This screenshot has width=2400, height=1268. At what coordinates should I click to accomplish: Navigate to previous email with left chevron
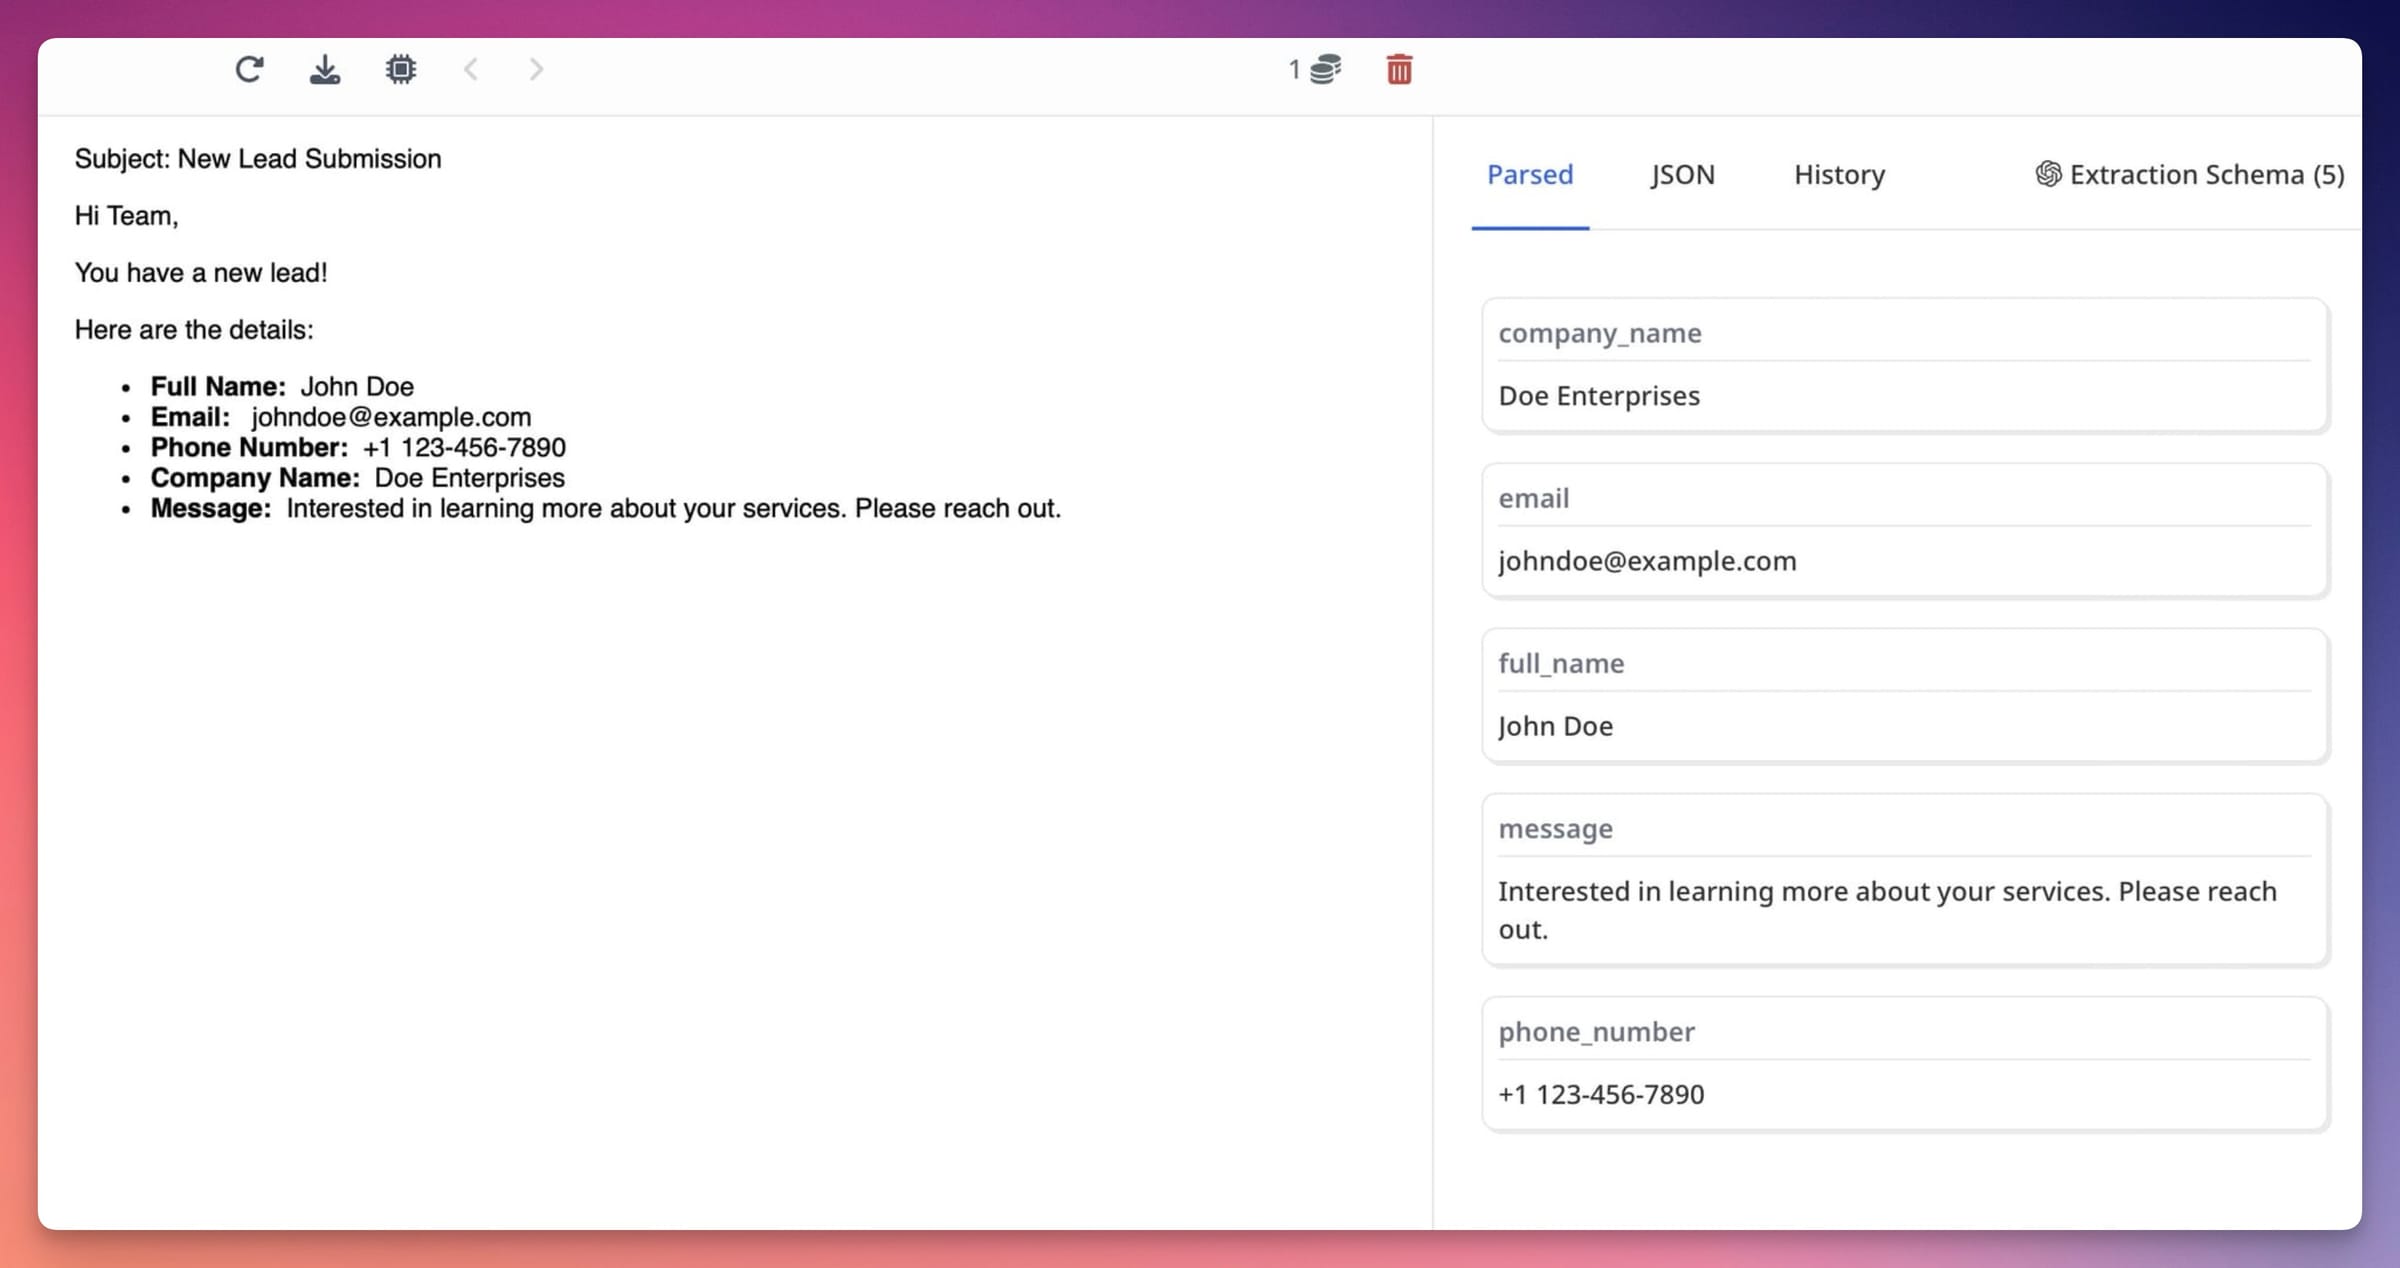click(471, 69)
